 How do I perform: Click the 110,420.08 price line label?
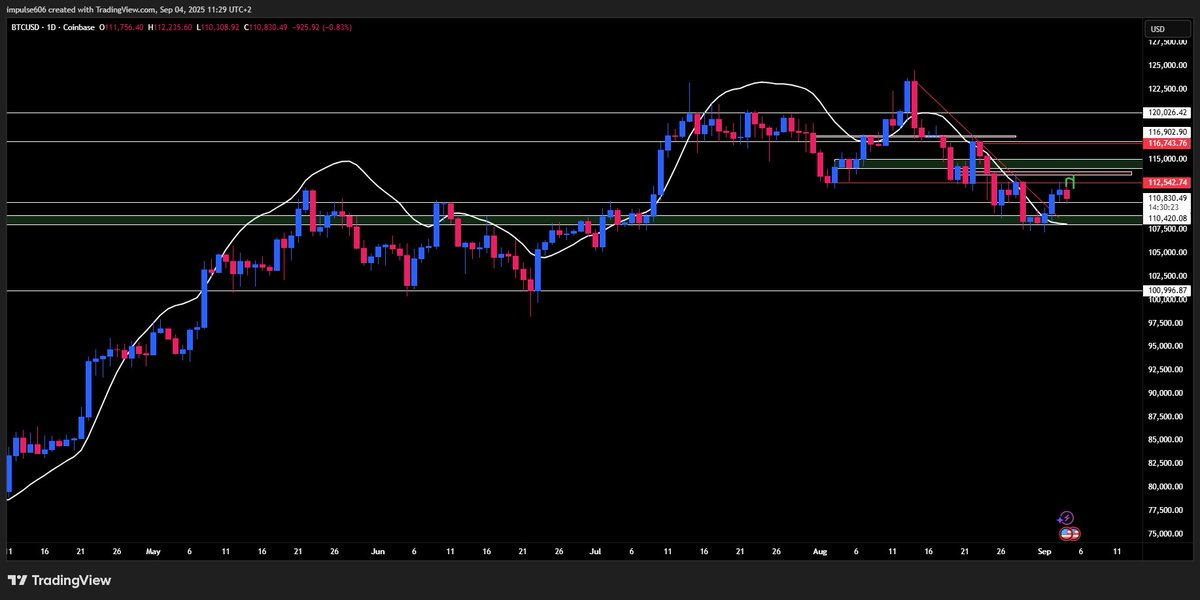pyautogui.click(x=1166, y=218)
